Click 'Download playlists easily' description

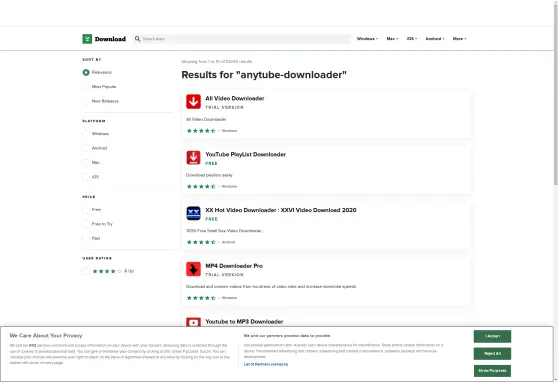tap(209, 175)
